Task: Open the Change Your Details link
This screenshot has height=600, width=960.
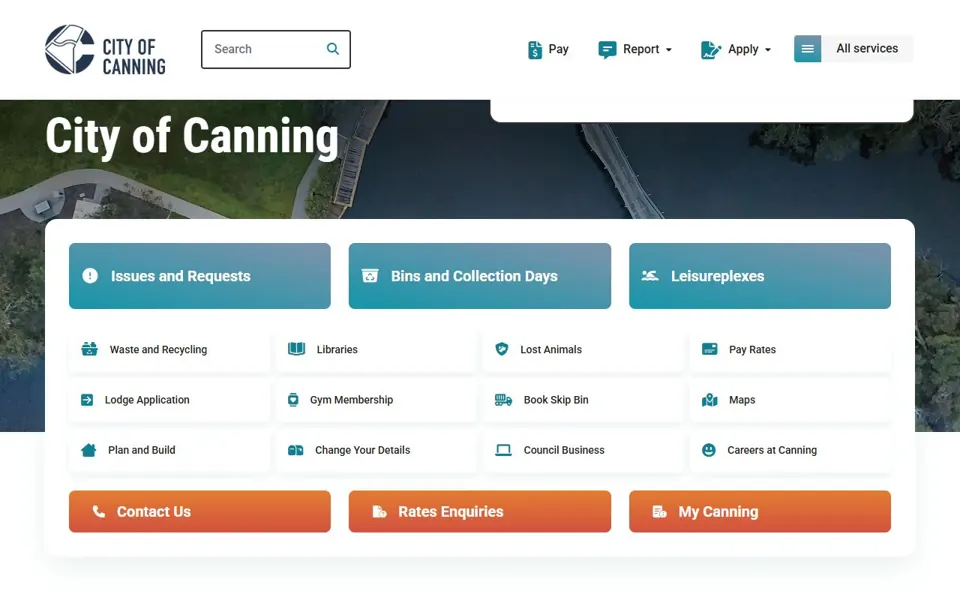Action: pos(362,450)
